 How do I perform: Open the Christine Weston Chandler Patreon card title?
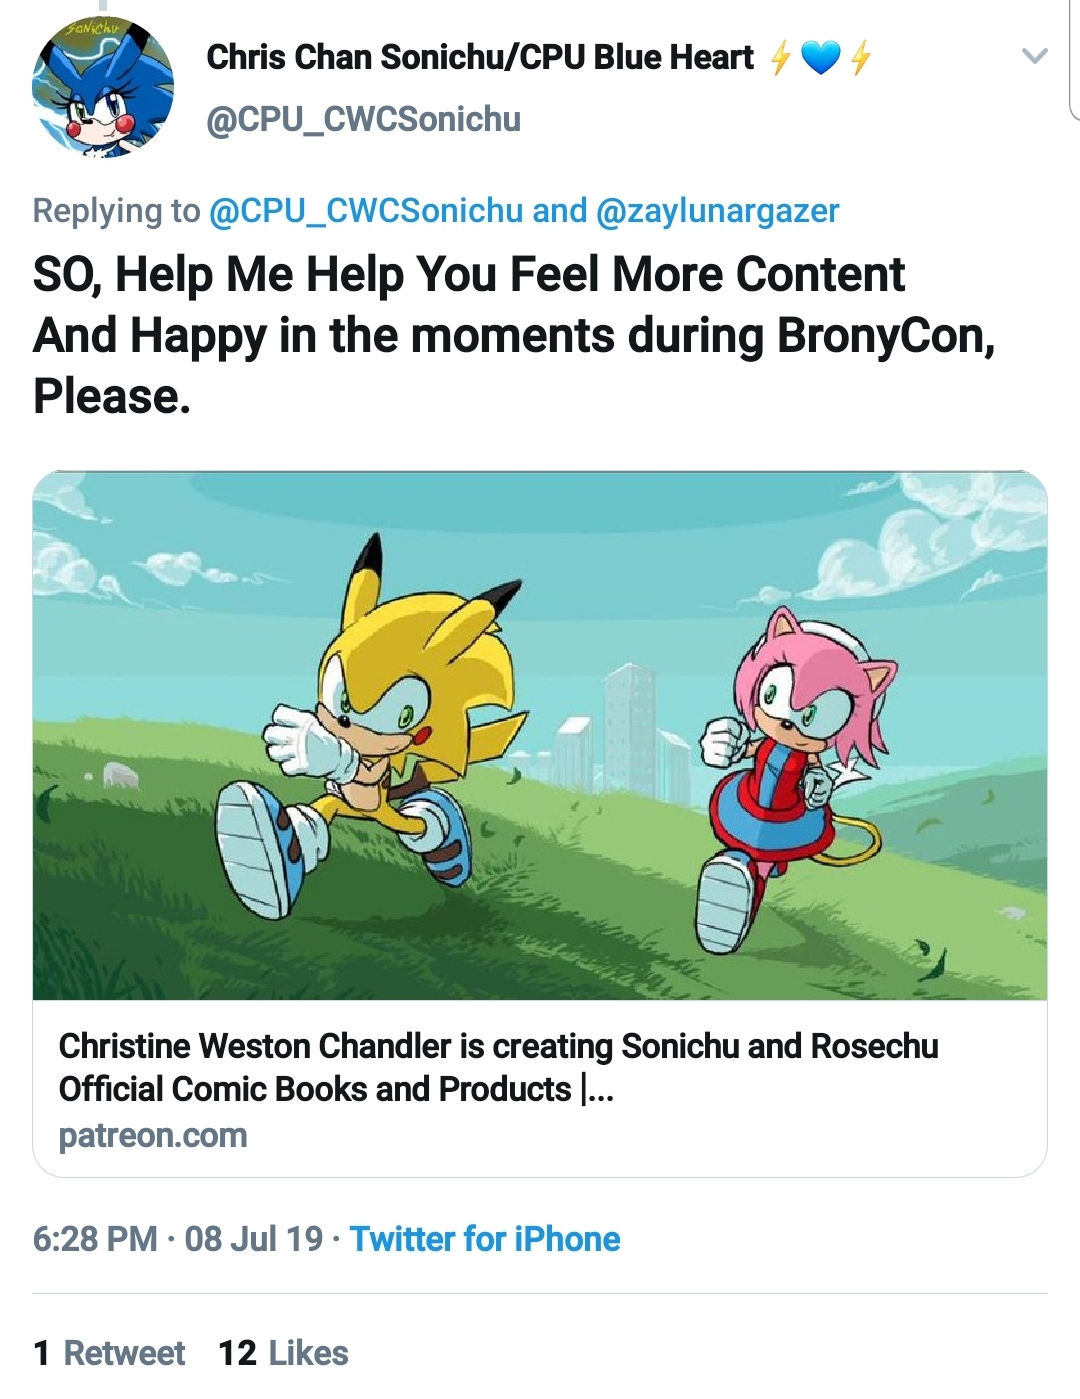498,1067
